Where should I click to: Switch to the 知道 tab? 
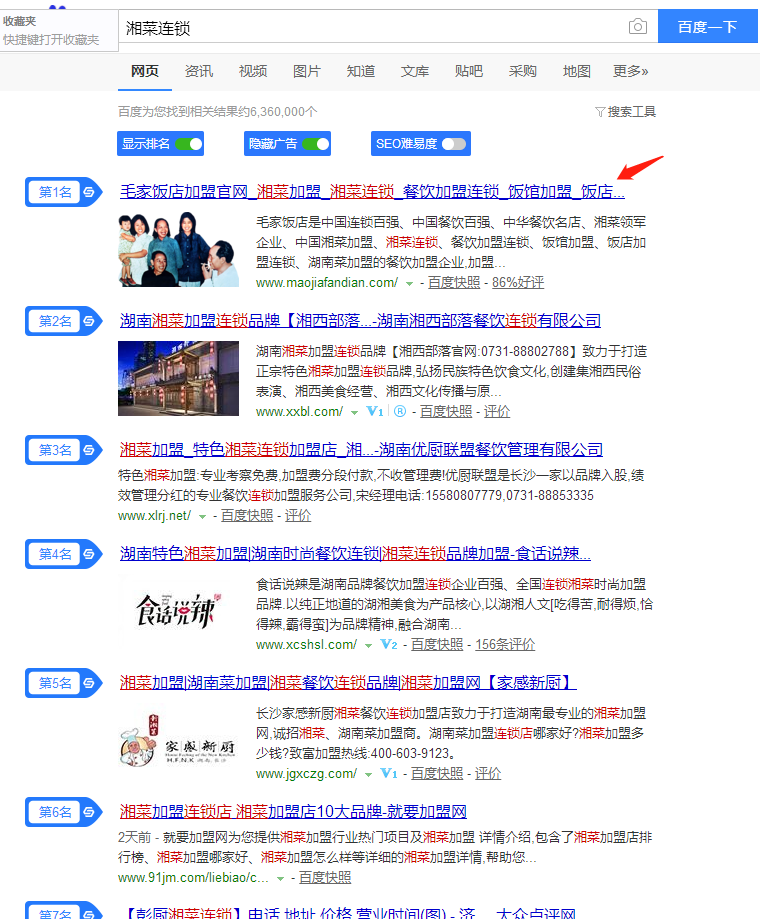click(360, 71)
